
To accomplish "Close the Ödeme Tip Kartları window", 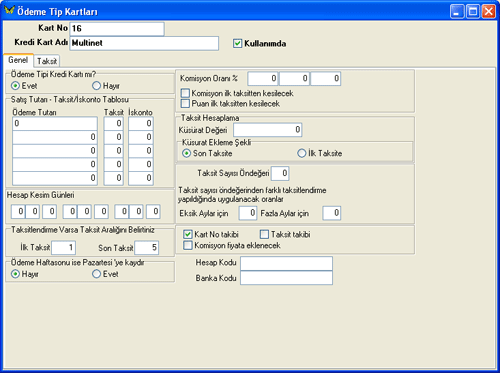I will pos(488,11).
